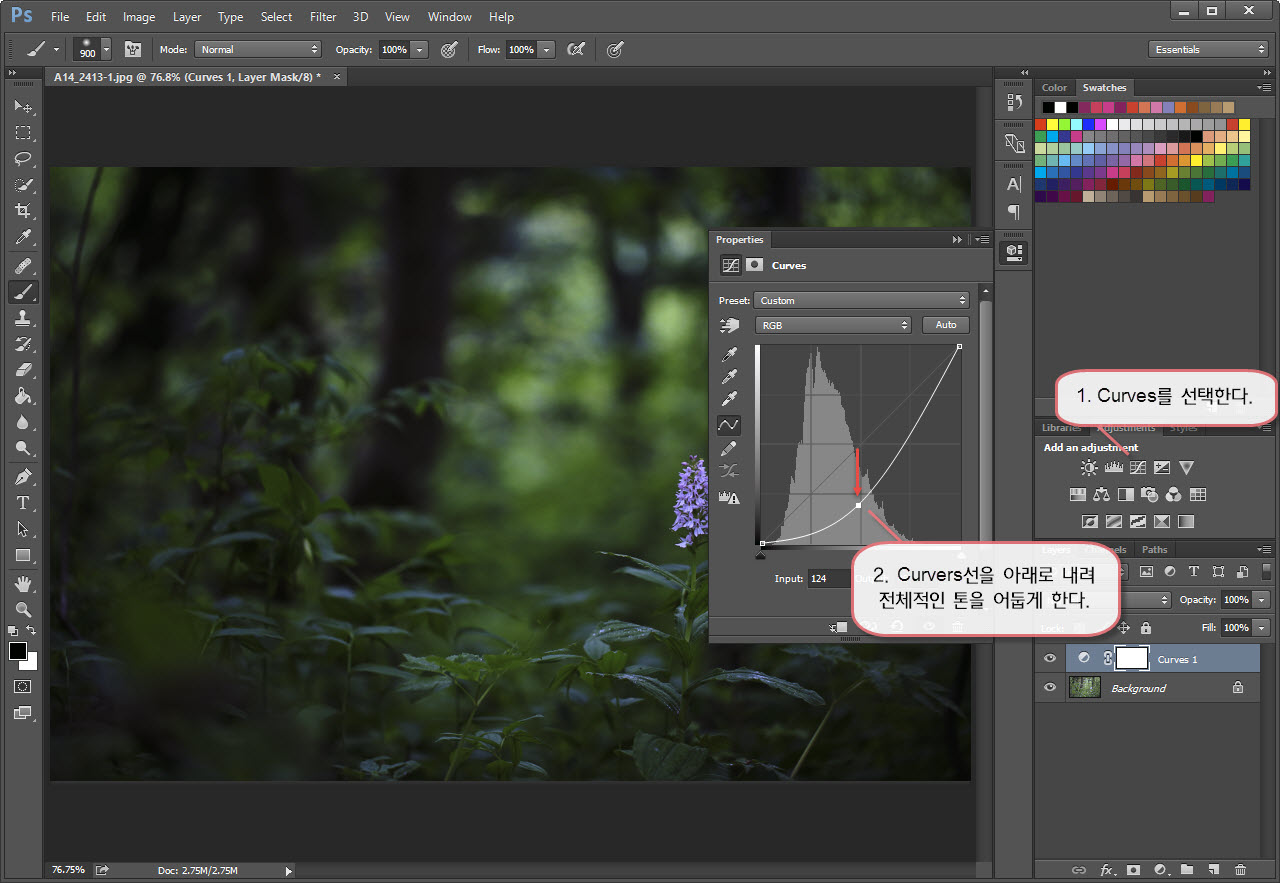Screen dimensions: 1280x883
Task: Add a Channel Mixer adjustment
Action: pyautogui.click(x=1174, y=494)
